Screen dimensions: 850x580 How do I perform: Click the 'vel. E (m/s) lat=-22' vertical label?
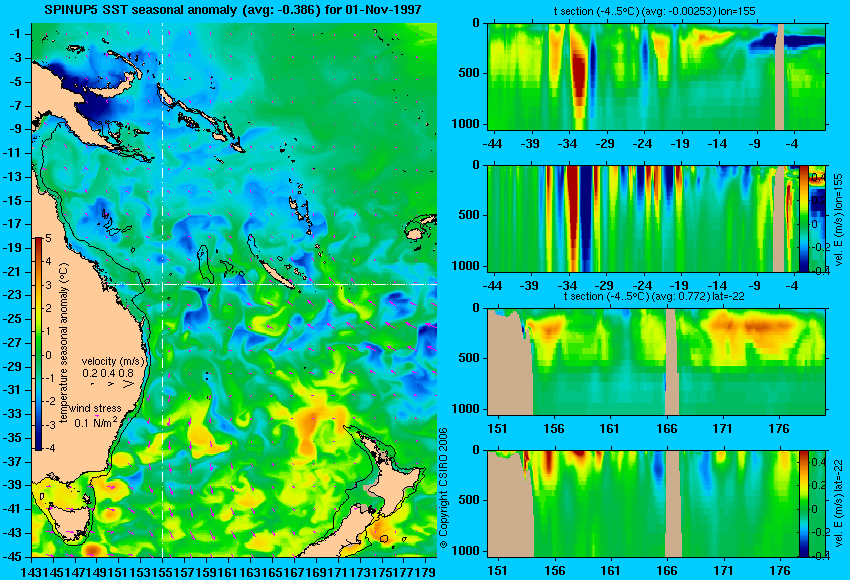click(838, 507)
